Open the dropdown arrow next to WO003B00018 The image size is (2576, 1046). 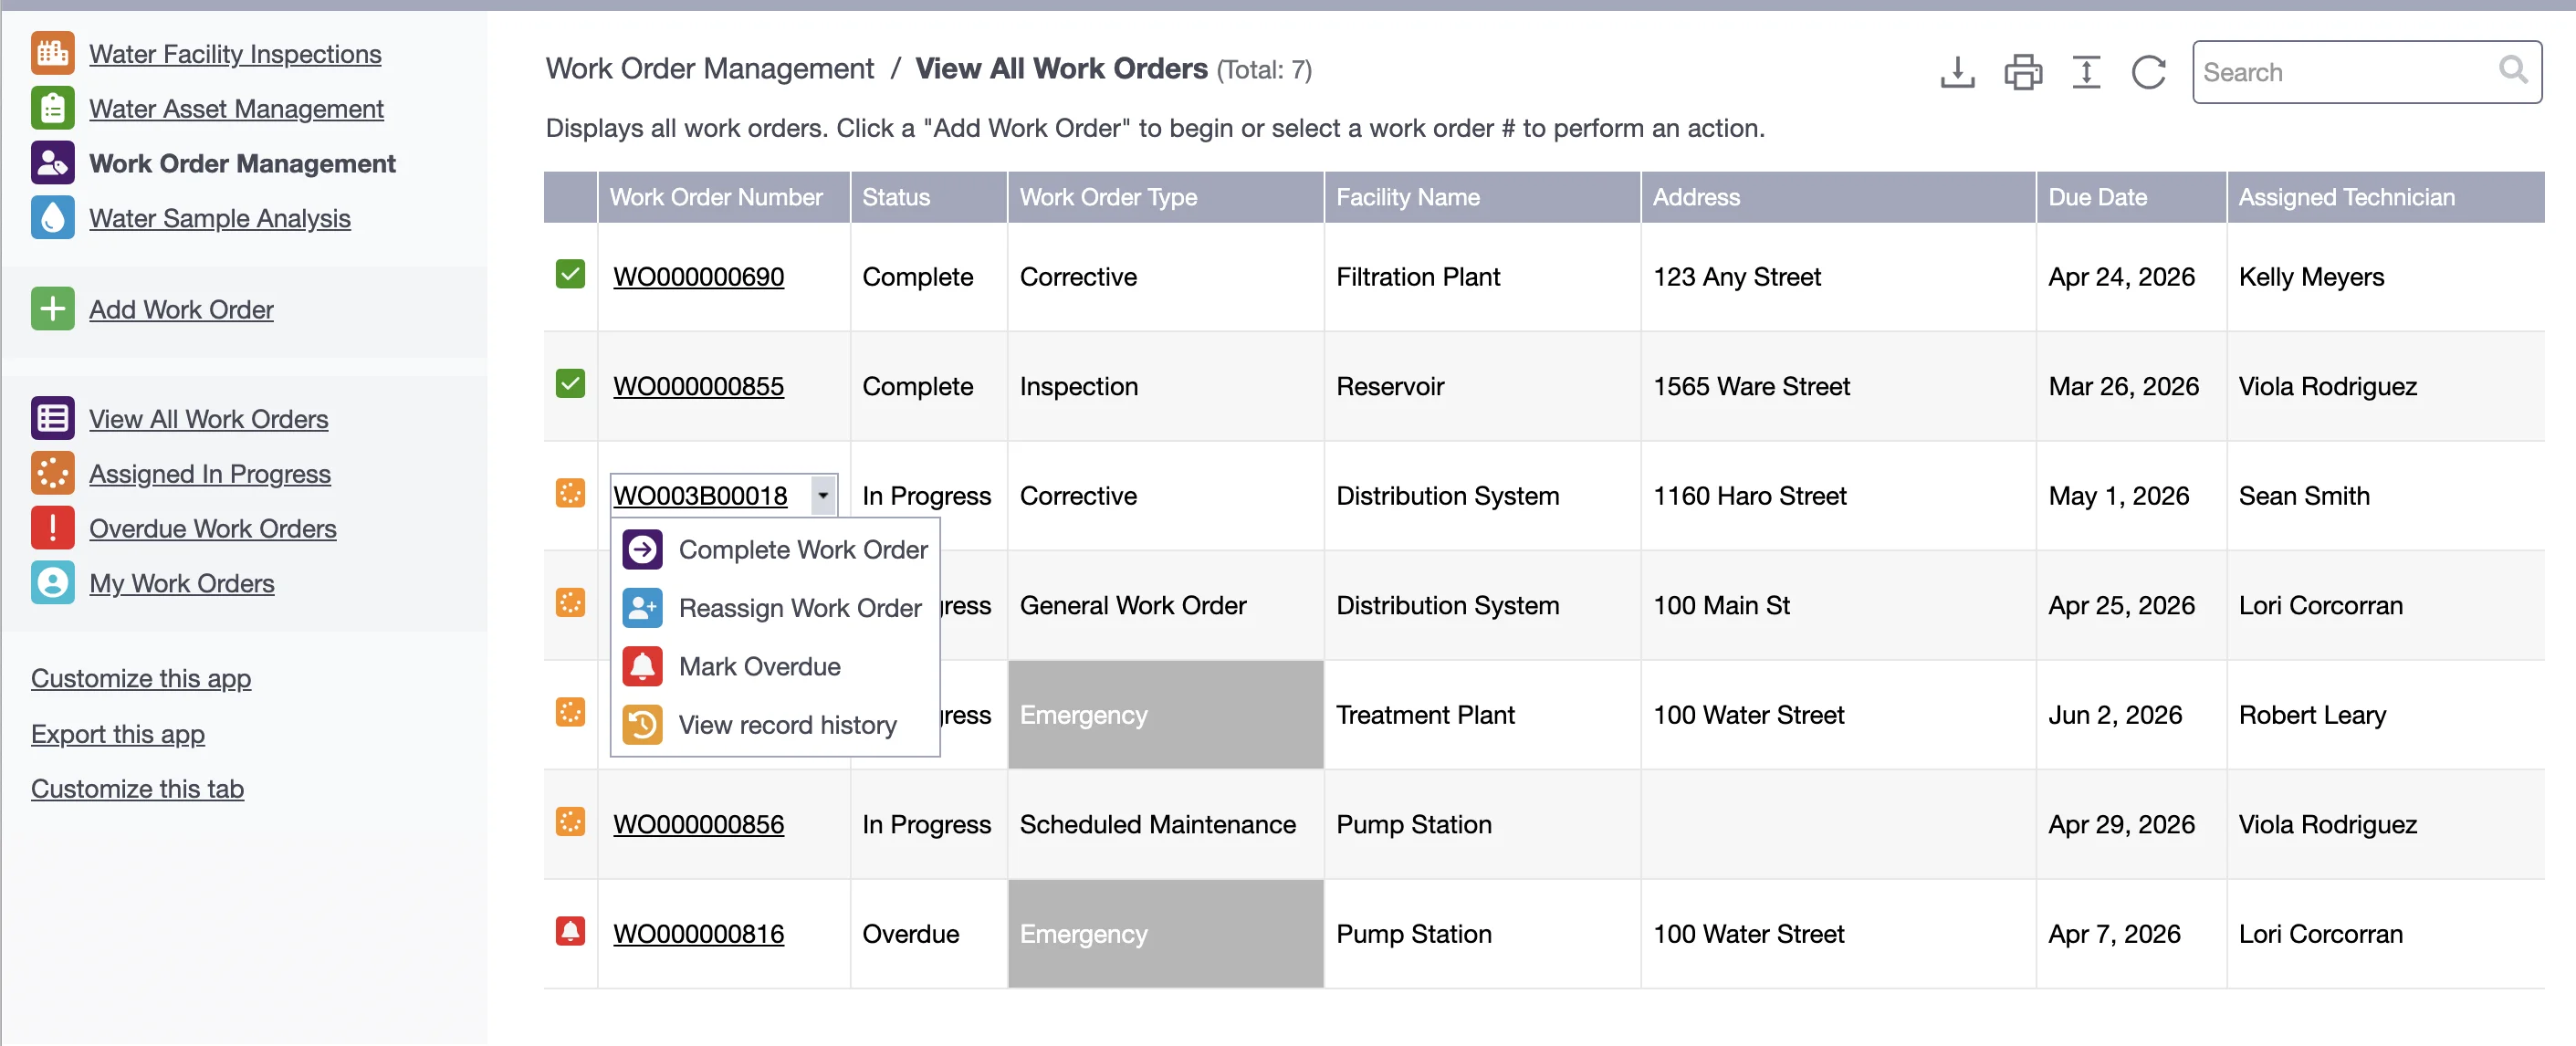822,495
